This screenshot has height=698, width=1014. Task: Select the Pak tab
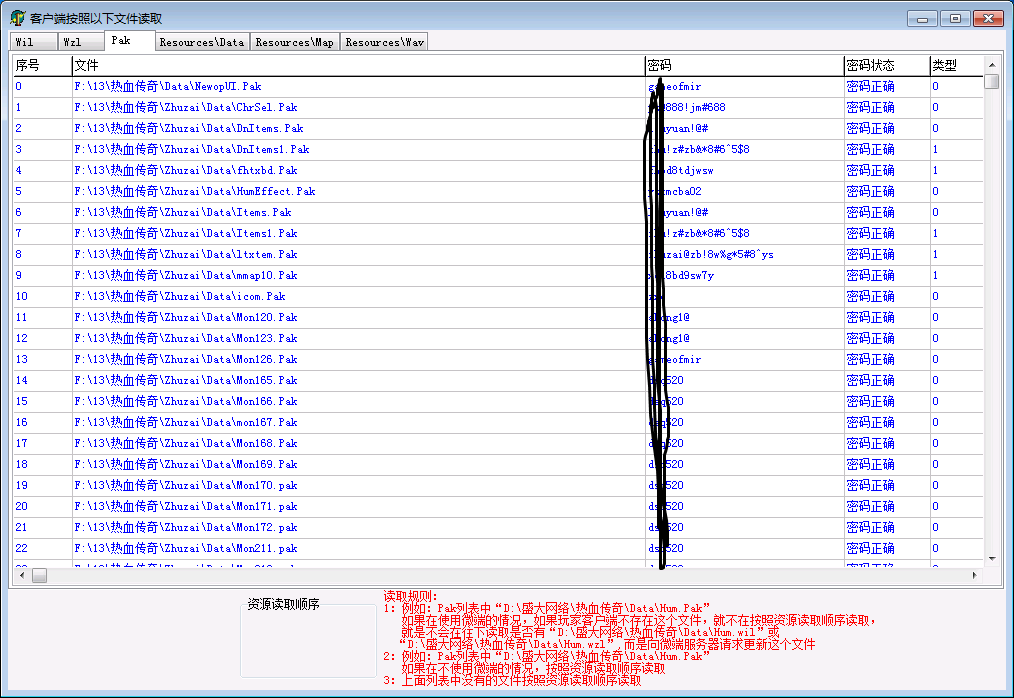pyautogui.click(x=122, y=40)
